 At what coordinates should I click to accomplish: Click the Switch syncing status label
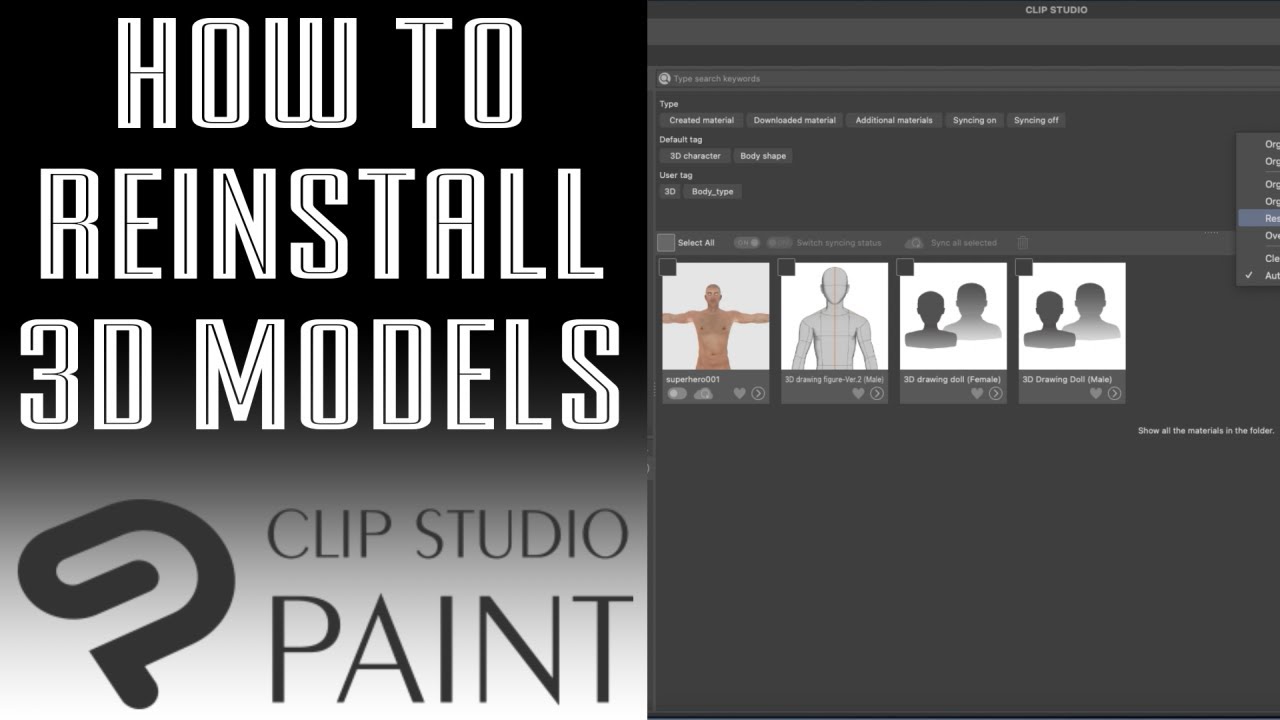click(x=839, y=243)
